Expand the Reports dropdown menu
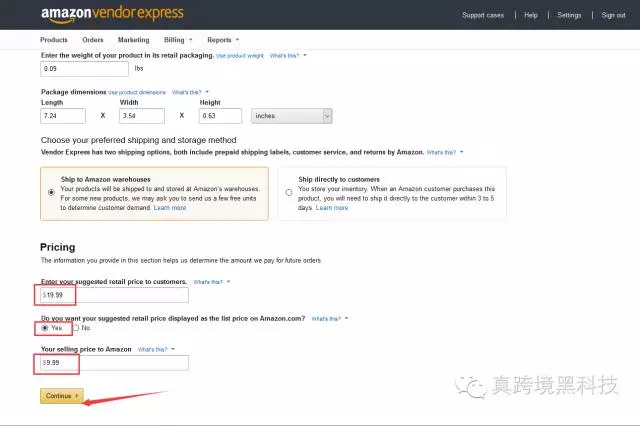 (223, 40)
